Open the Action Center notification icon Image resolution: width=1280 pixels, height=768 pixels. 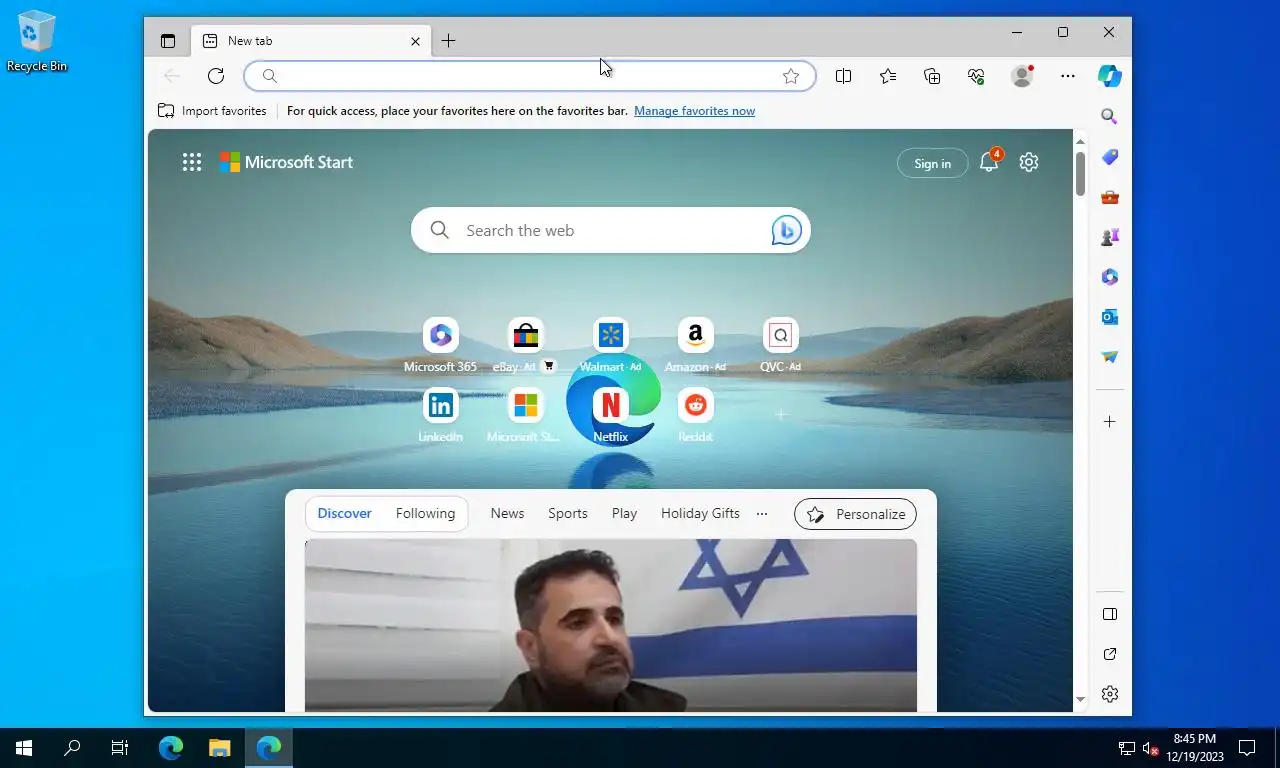1247,748
